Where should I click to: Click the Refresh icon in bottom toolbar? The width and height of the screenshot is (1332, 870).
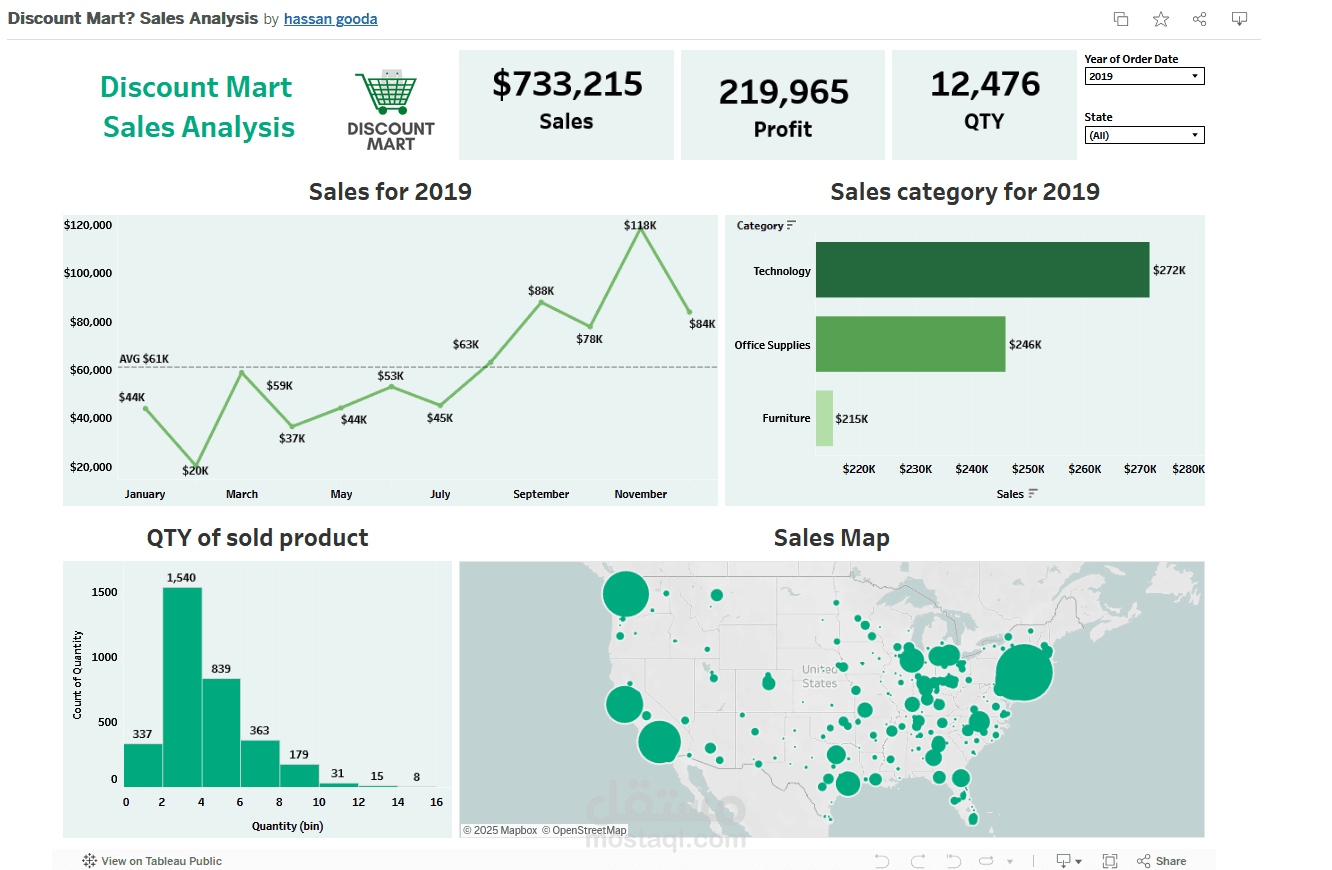[987, 861]
